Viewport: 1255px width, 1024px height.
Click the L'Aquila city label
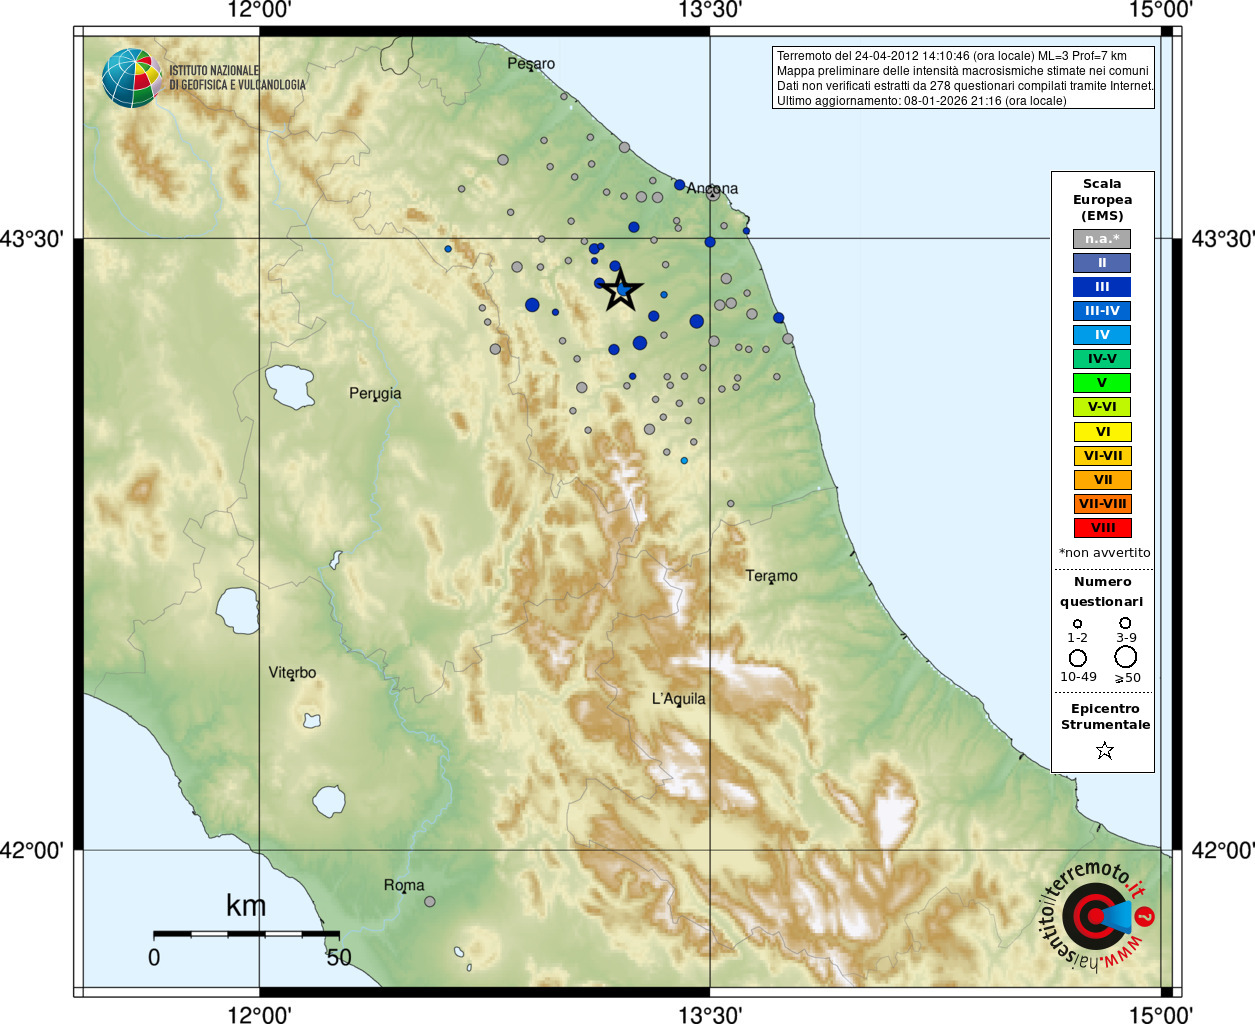(x=679, y=699)
